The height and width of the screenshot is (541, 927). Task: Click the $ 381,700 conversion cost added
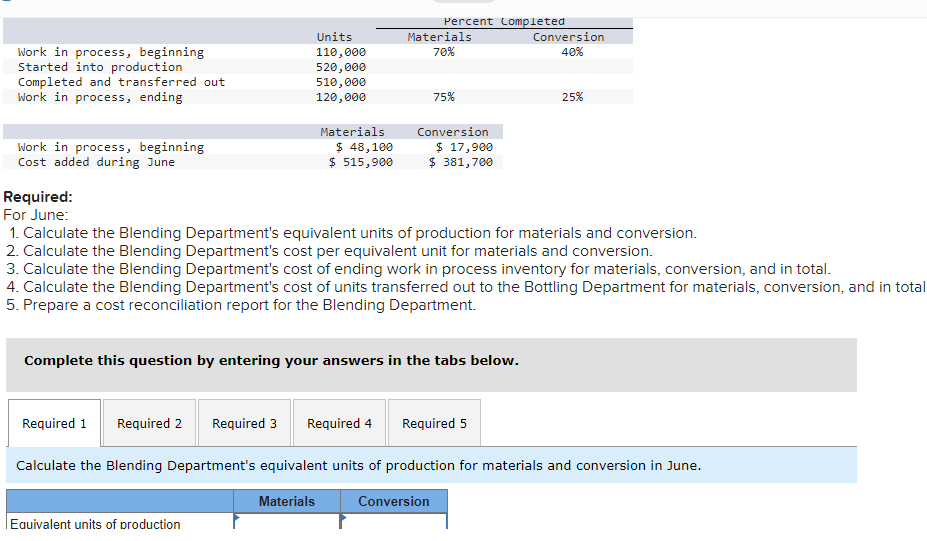(x=461, y=162)
